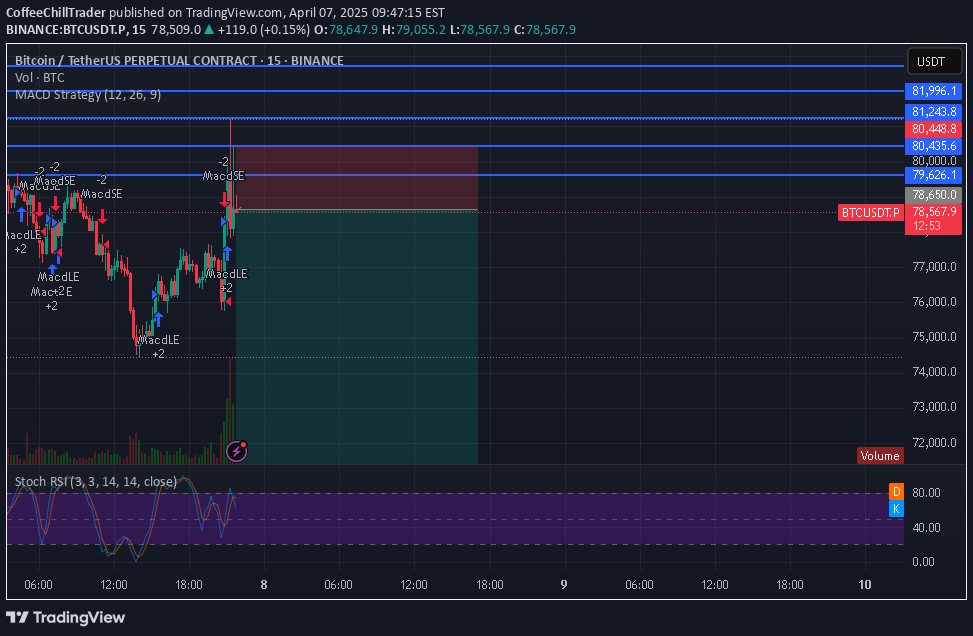The width and height of the screenshot is (973, 636).
Task: Click the purple lightning bolt event icon
Action: coord(236,451)
